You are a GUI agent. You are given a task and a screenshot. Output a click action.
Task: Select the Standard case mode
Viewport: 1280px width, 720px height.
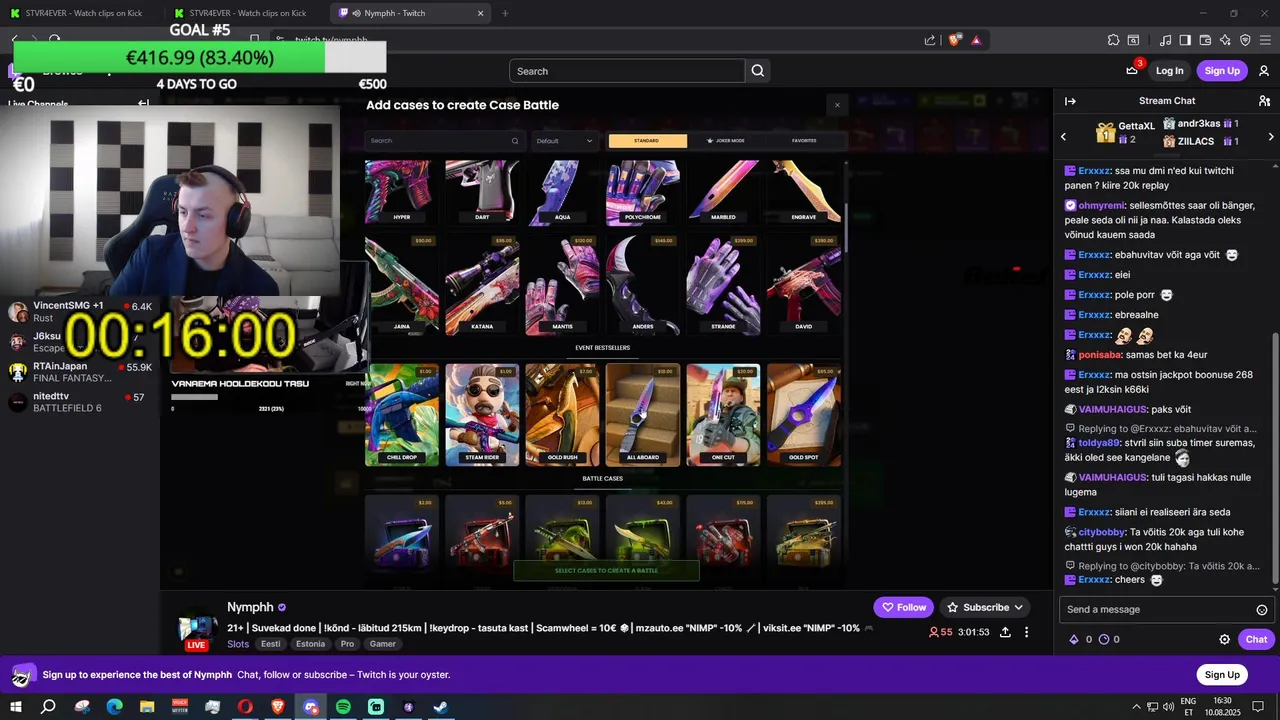point(647,141)
